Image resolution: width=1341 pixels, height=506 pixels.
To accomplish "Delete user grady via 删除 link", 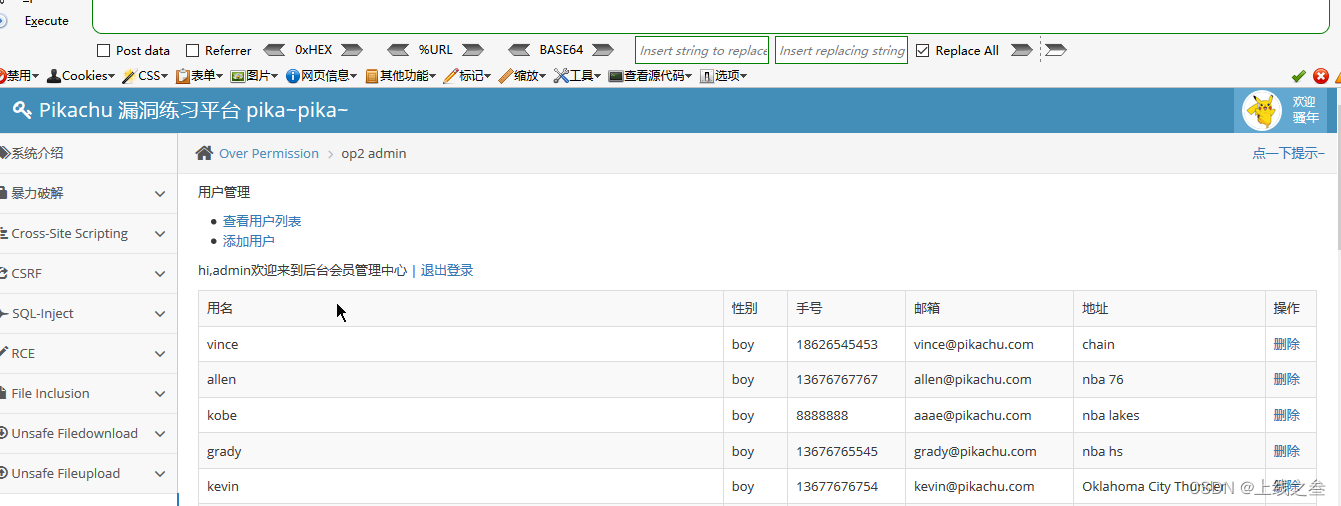I will click(1287, 451).
